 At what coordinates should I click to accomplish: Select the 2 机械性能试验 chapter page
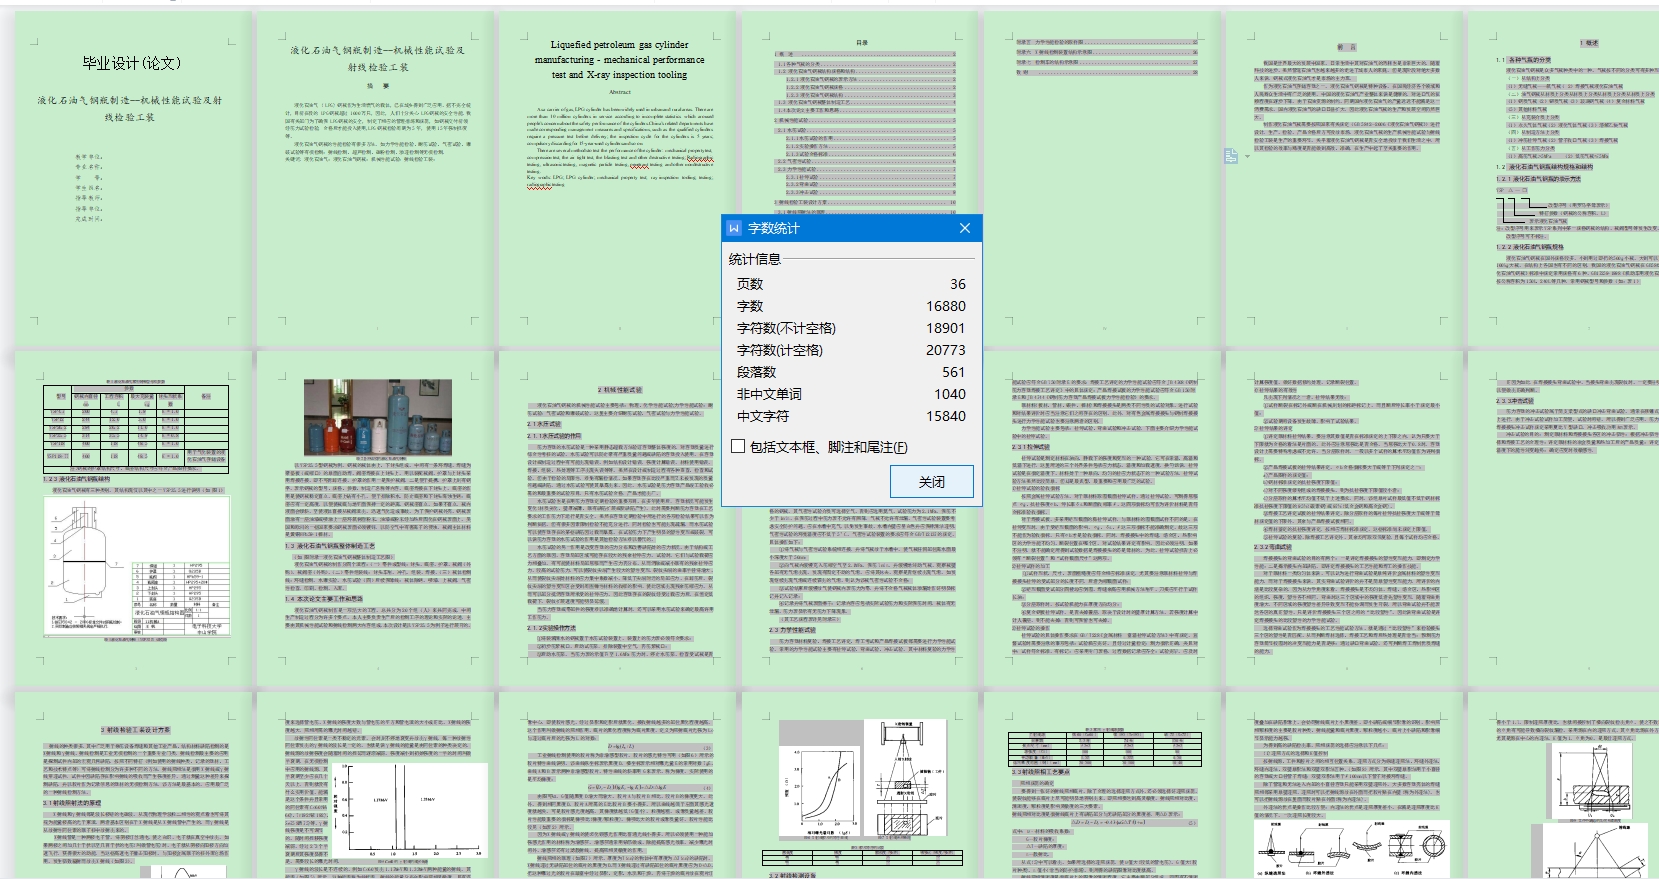click(619, 520)
